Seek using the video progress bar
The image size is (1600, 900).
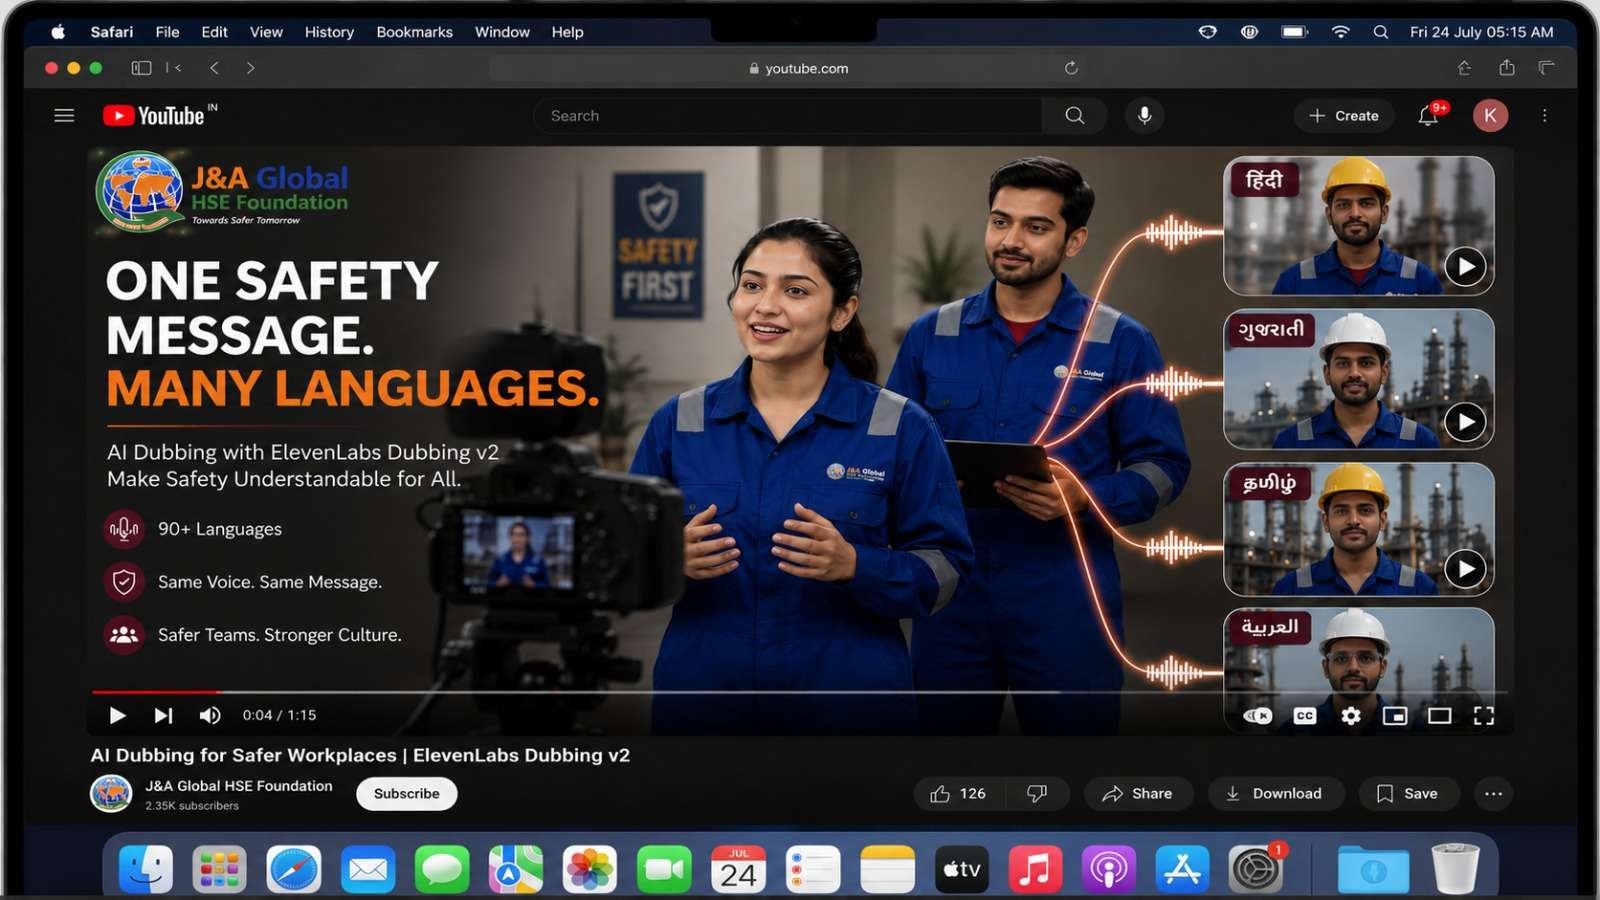pyautogui.click(x=799, y=692)
